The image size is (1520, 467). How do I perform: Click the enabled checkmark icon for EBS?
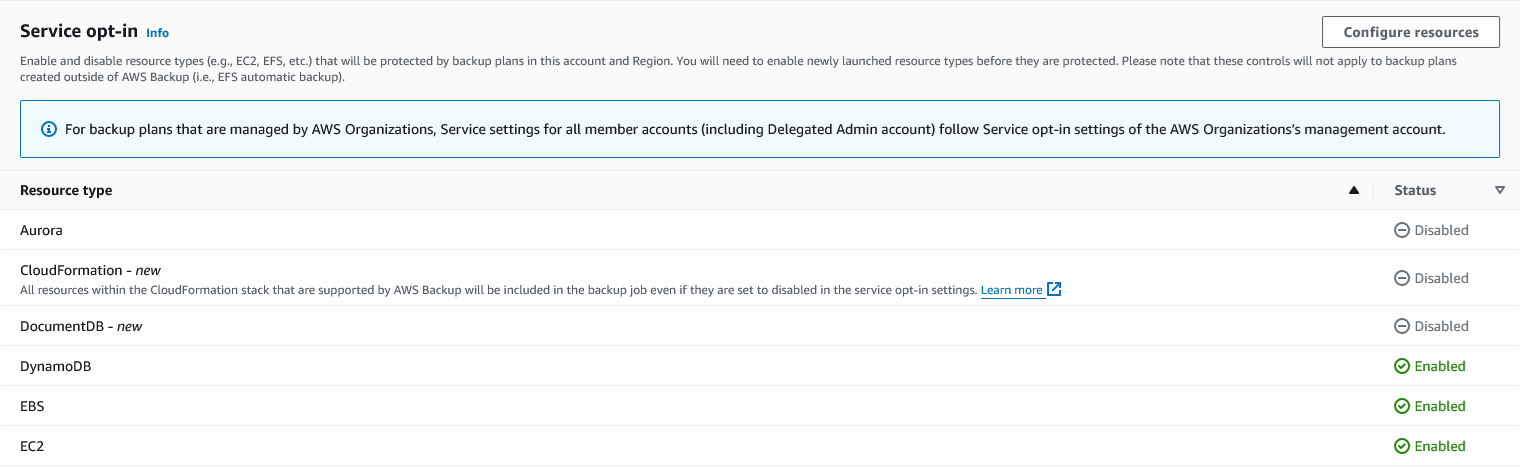coord(1402,406)
